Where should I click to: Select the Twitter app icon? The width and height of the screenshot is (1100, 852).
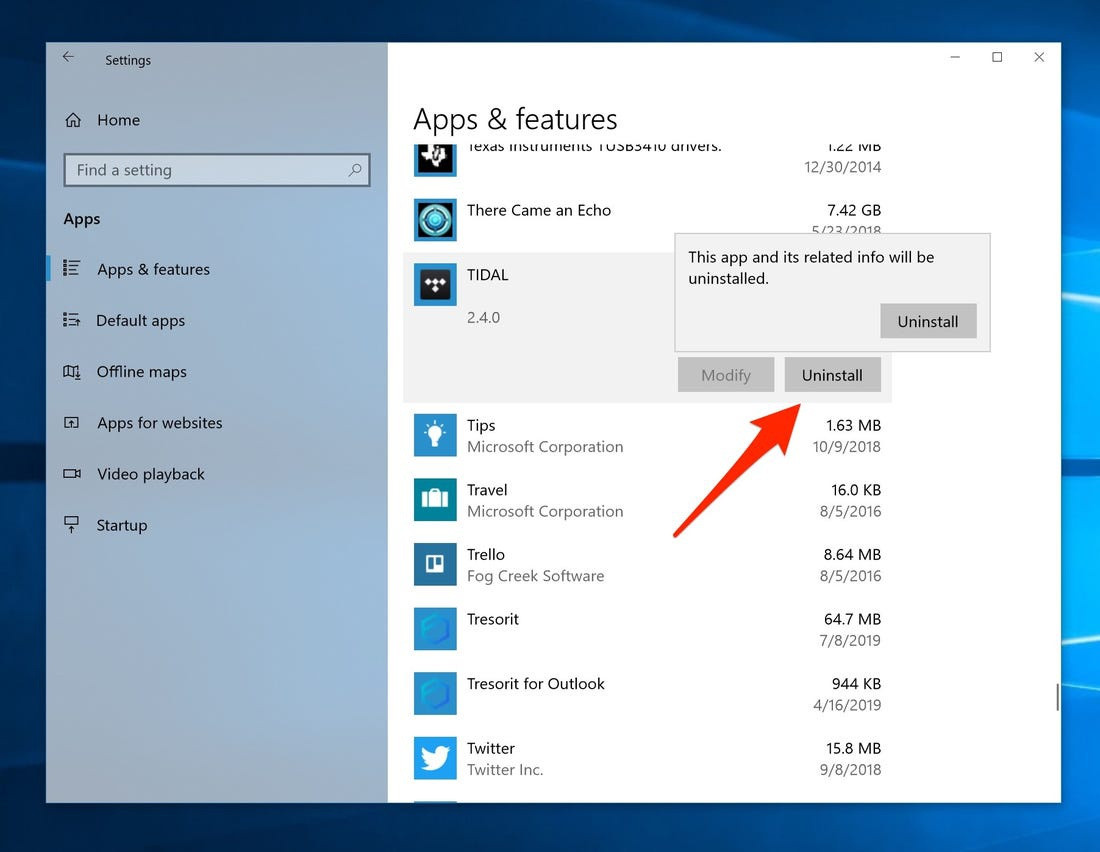coord(435,758)
